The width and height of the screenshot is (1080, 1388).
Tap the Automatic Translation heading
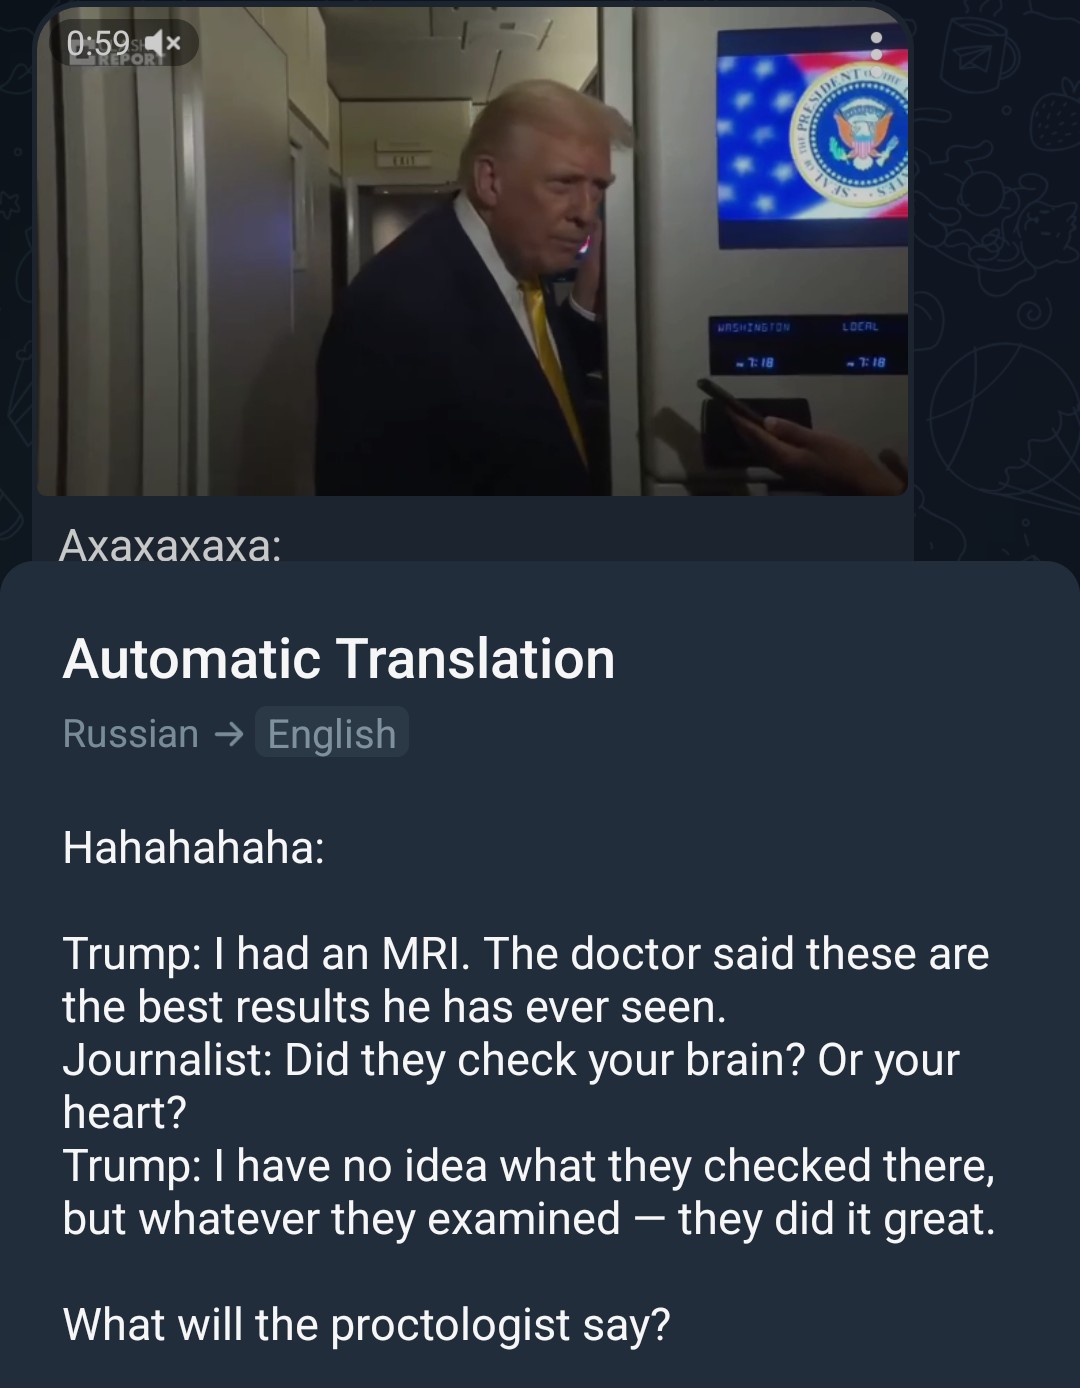click(339, 659)
